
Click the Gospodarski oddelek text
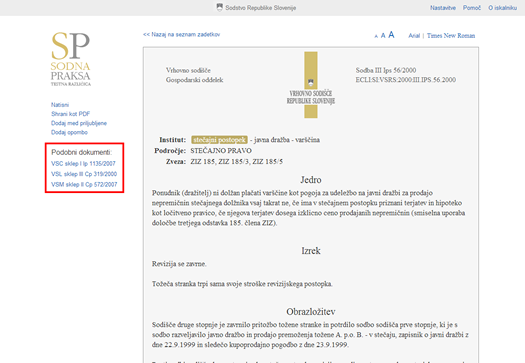point(194,80)
